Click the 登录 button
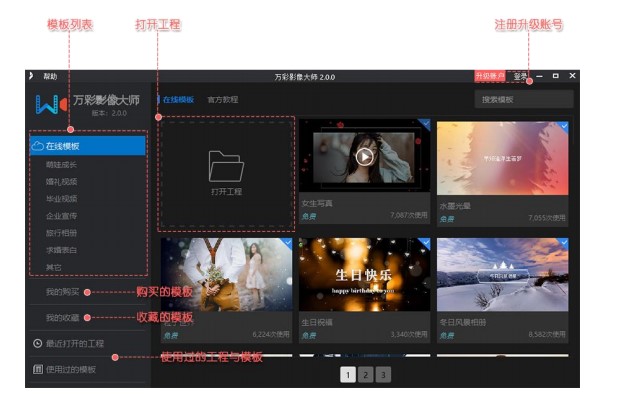The height and width of the screenshot is (396, 622). [520, 76]
